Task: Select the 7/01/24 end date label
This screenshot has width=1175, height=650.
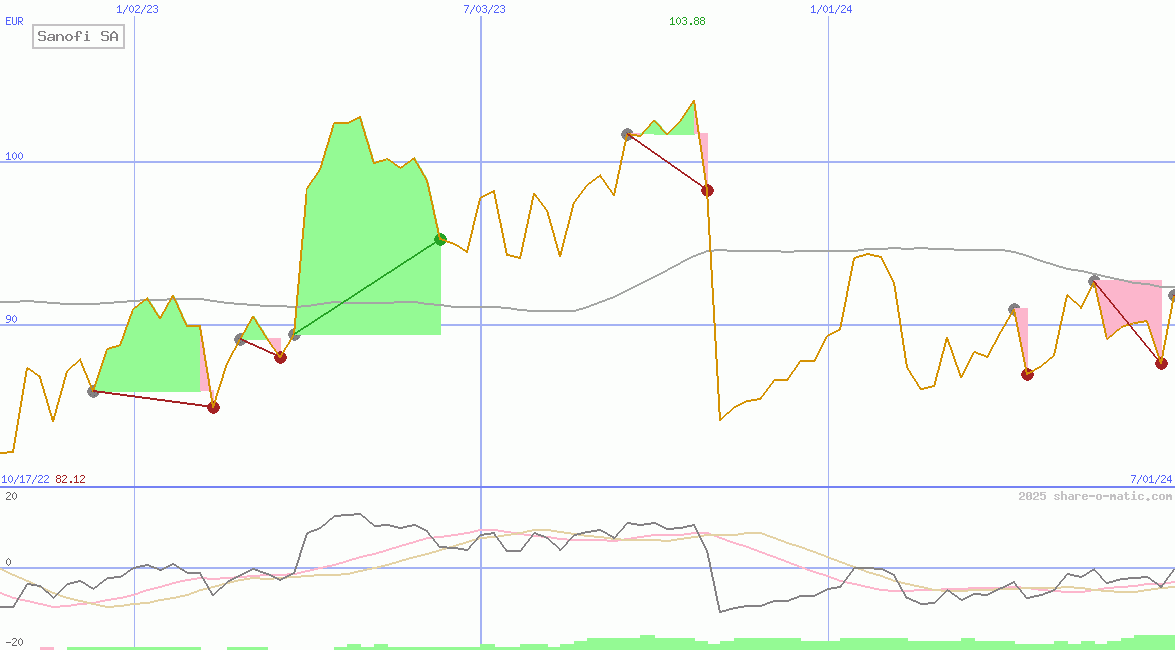Action: tap(1151, 479)
